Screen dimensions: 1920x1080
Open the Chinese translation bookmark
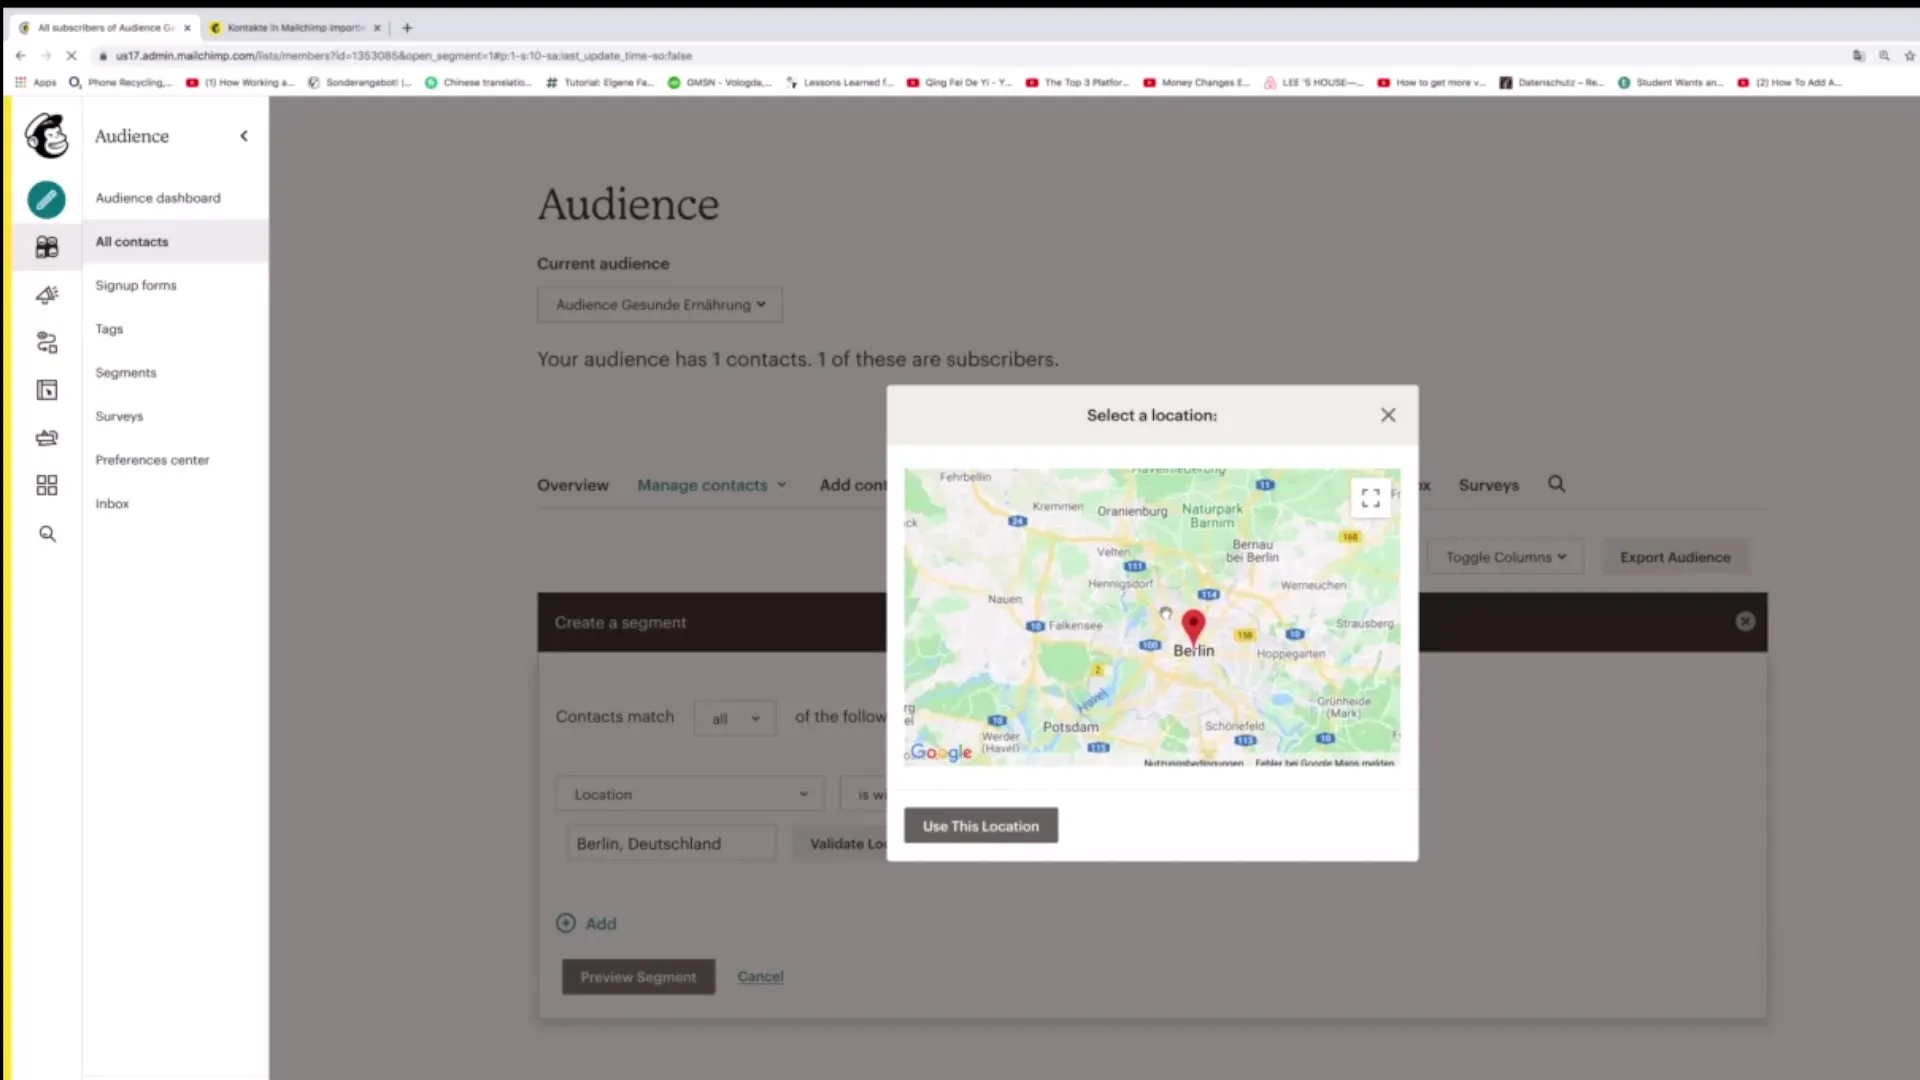click(x=478, y=82)
